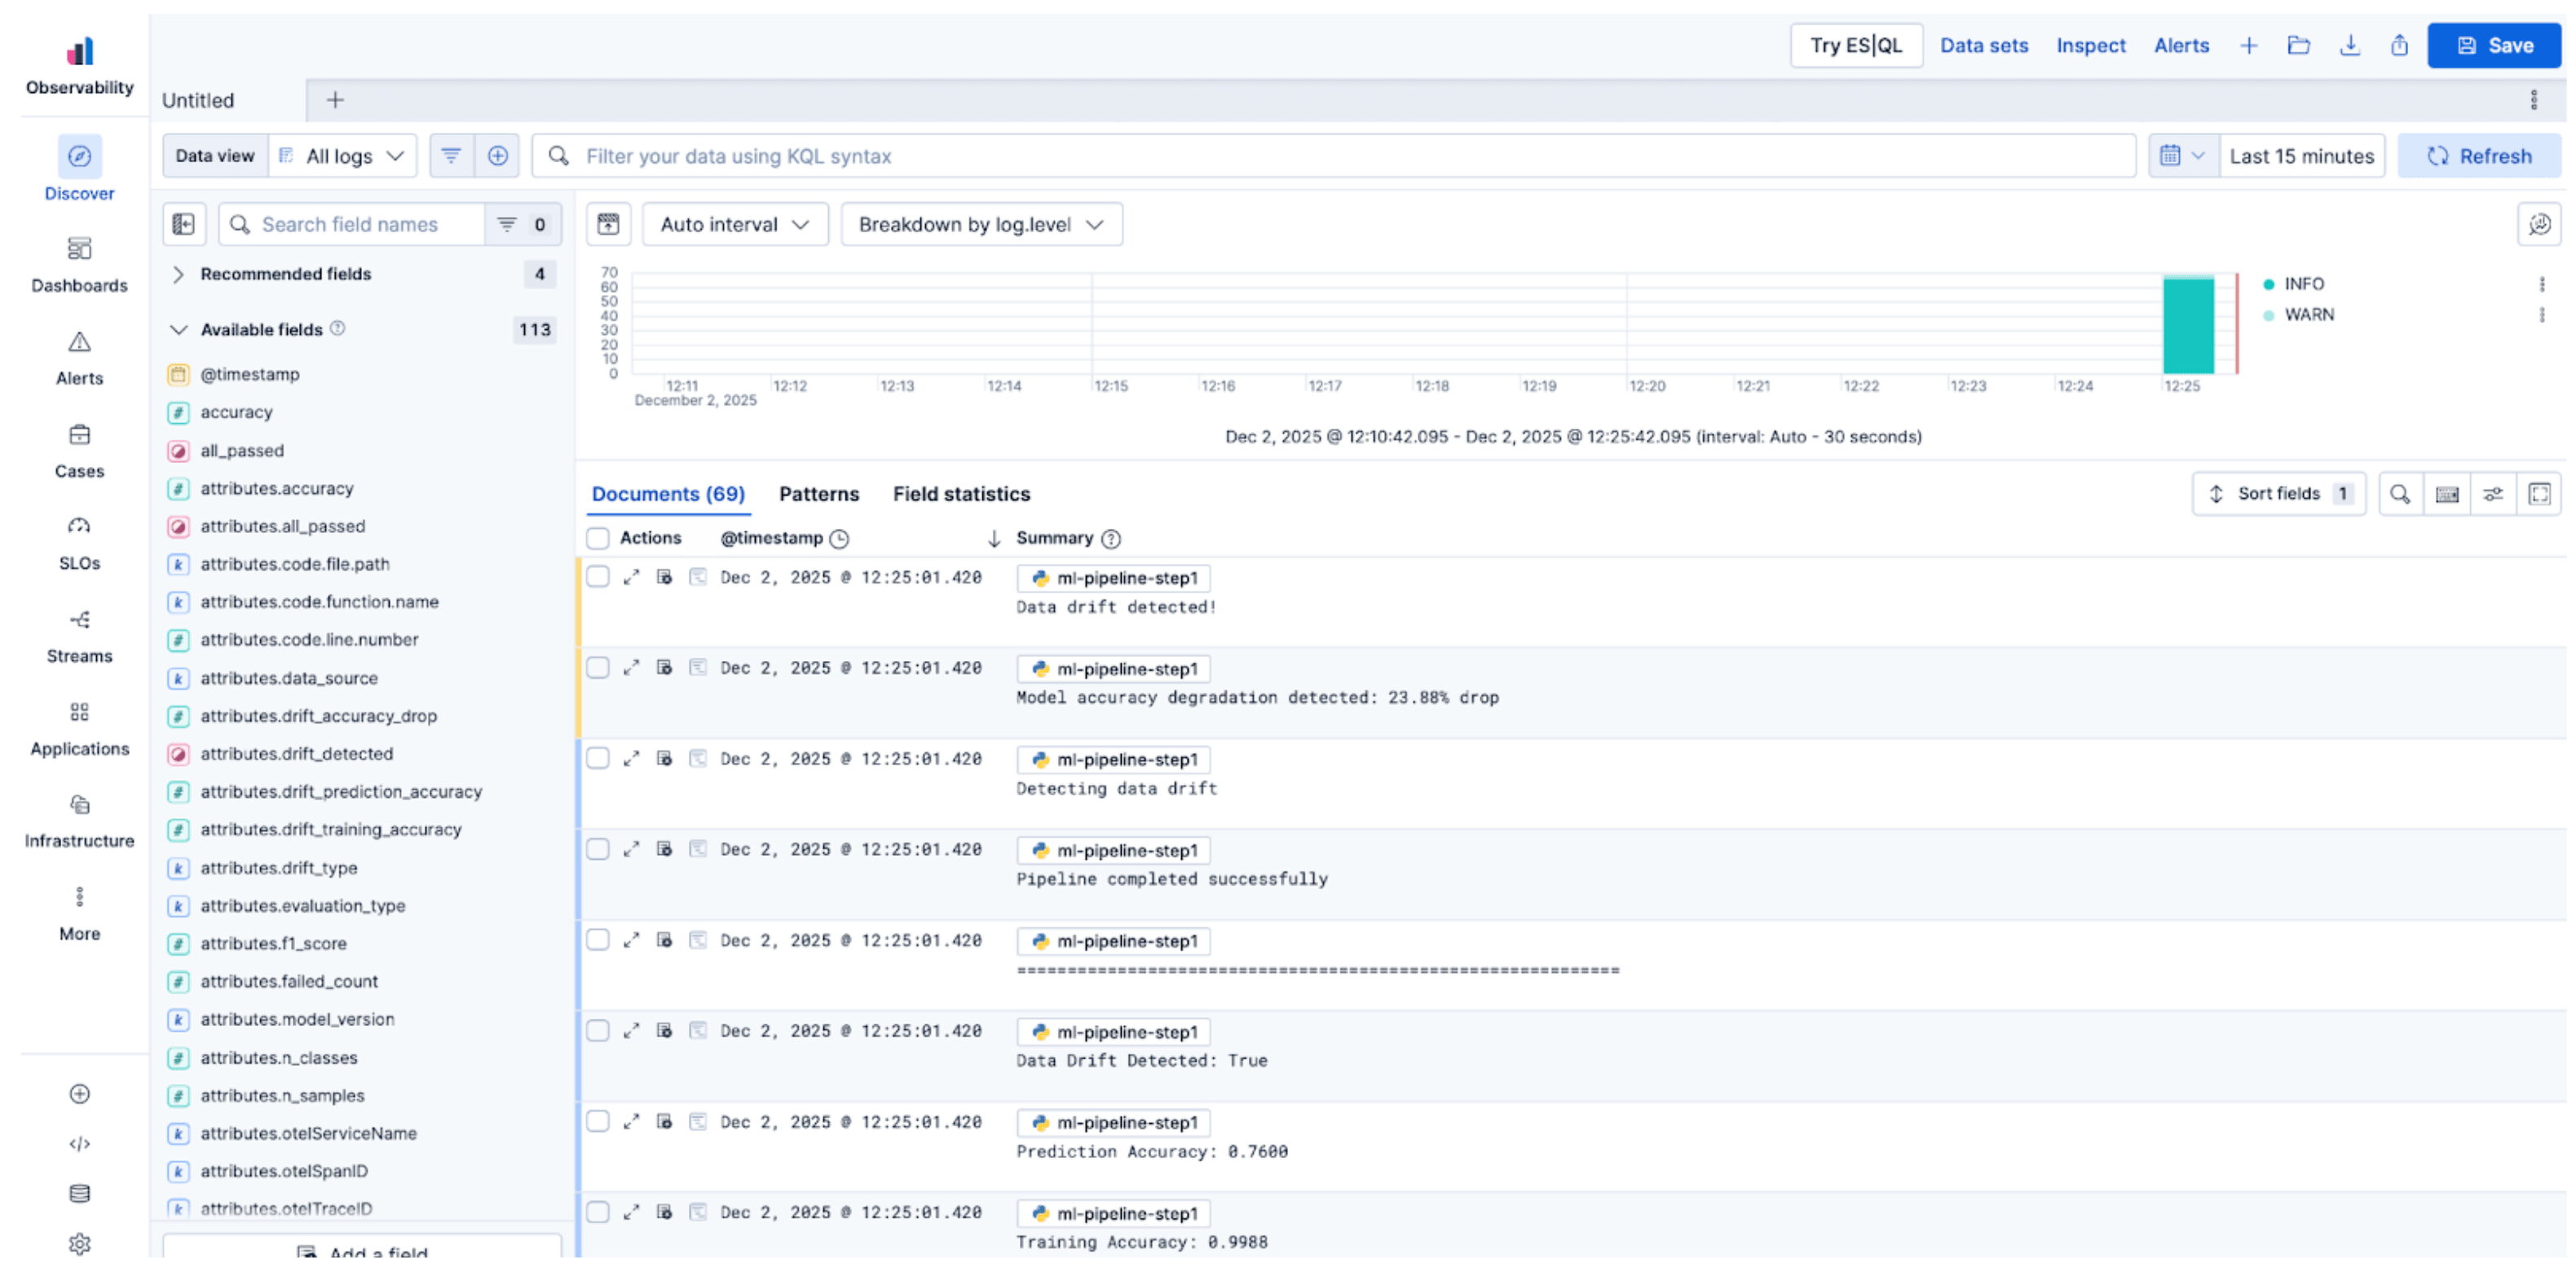
Task: Switch to the Patterns tab
Action: (x=818, y=493)
